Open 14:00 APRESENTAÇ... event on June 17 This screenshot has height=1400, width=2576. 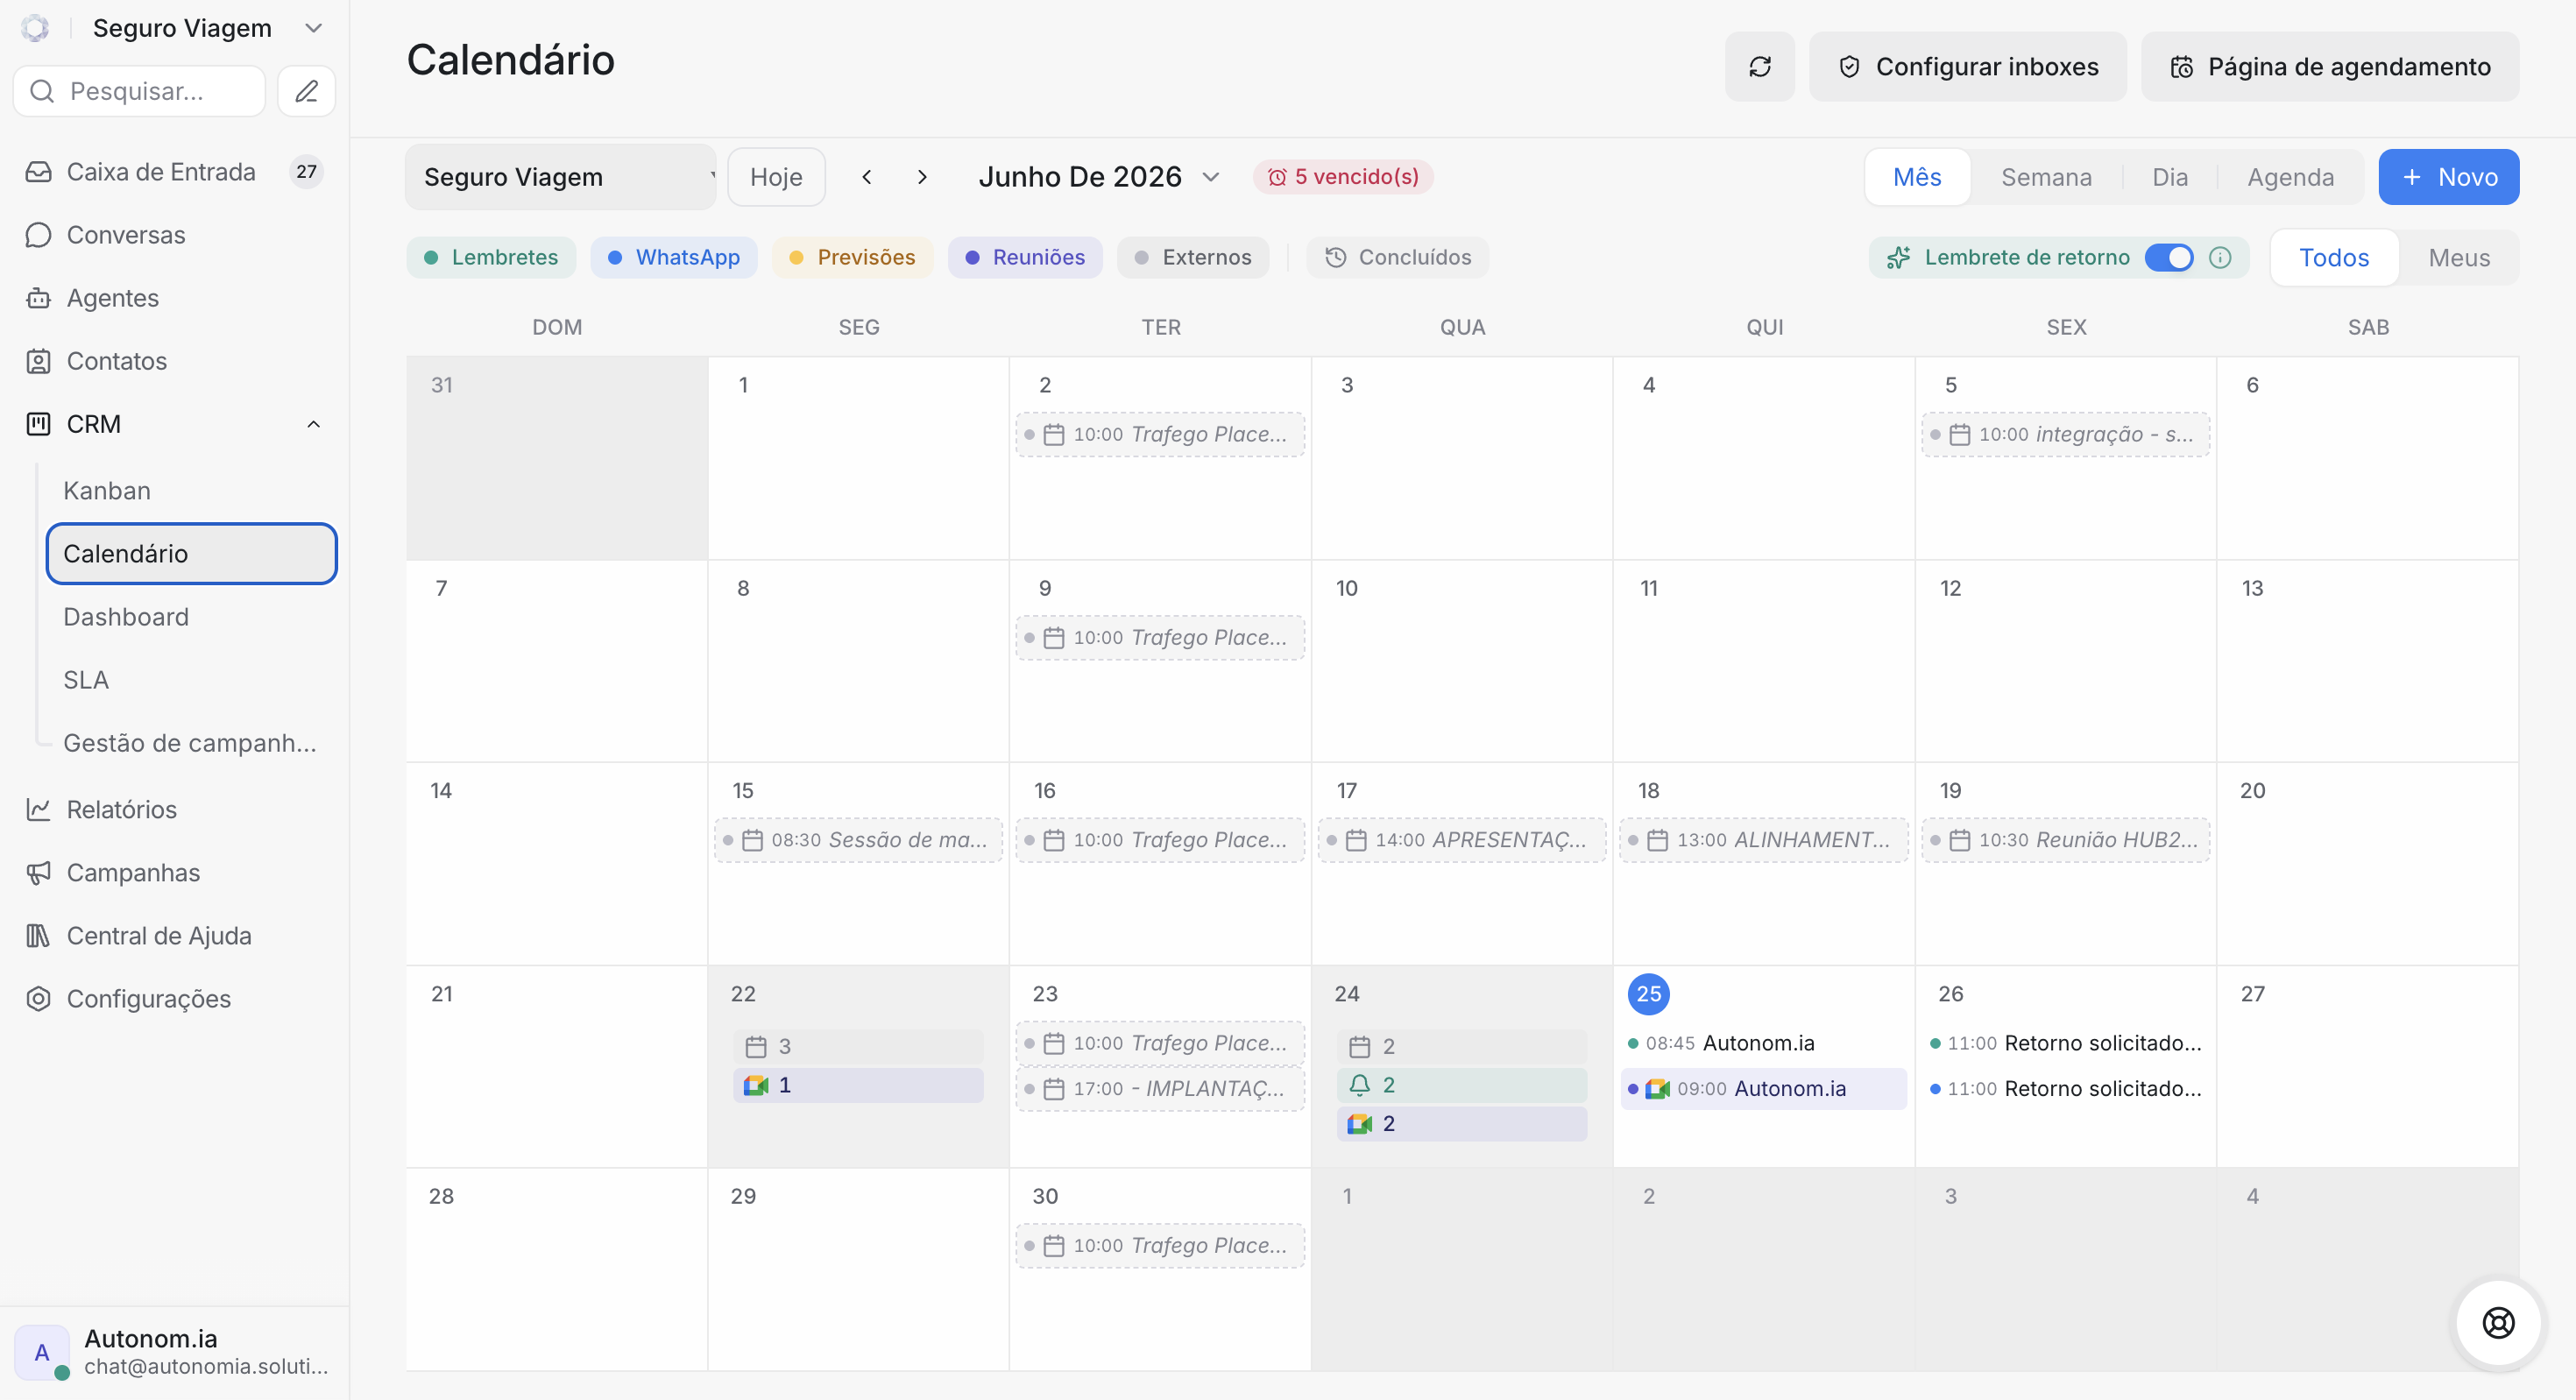coord(1461,840)
